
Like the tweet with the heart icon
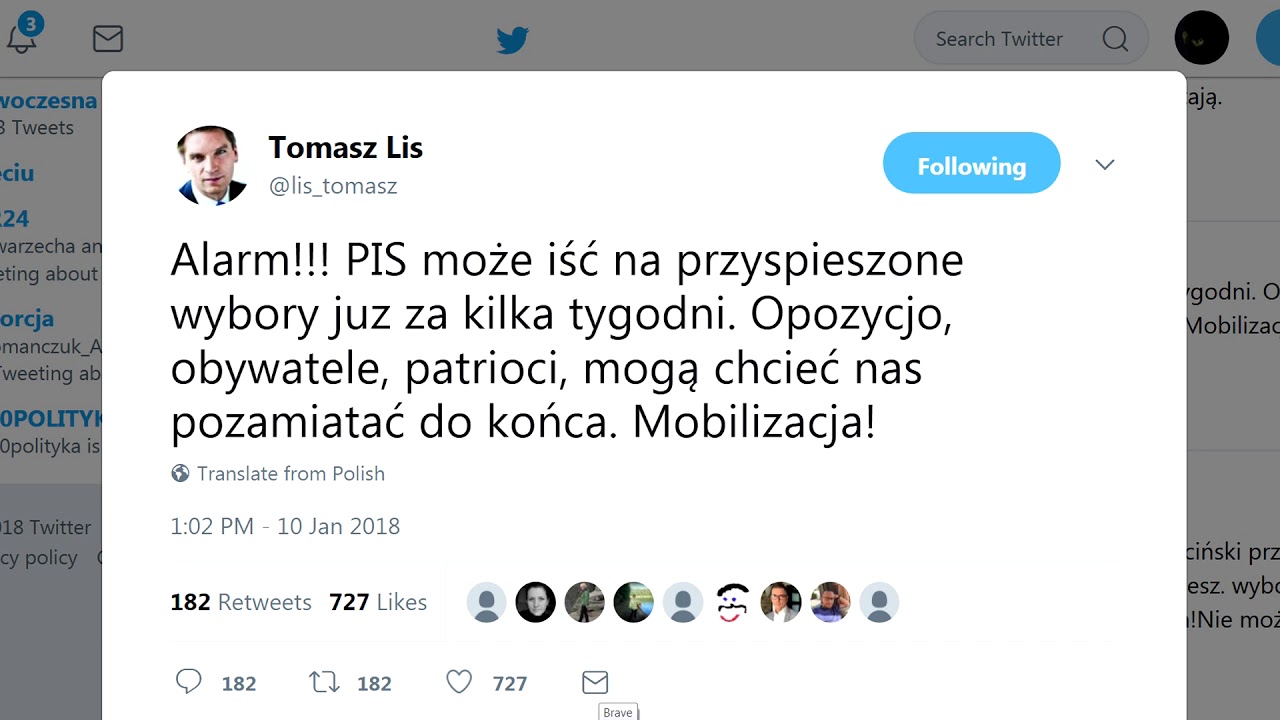tap(459, 682)
